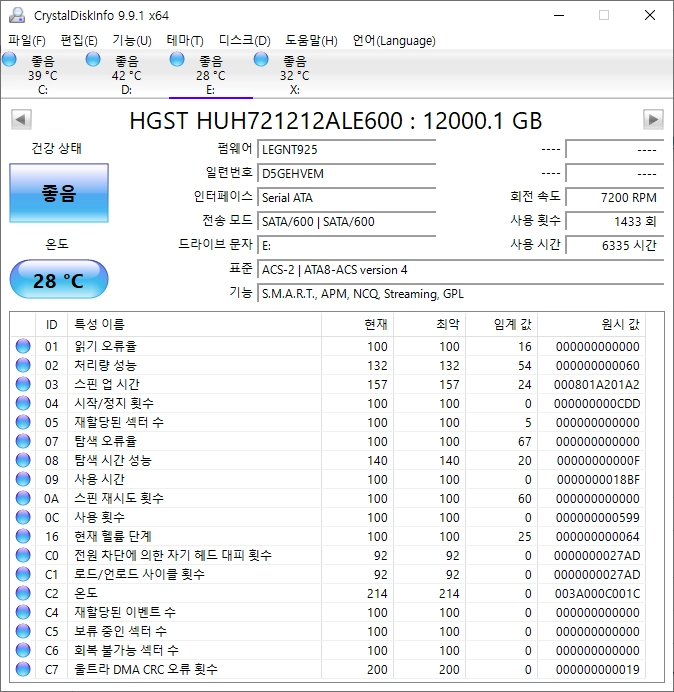Click status icon for C6 회복 불가능 섹터 수
Screen dimensions: 674x692
(x=23, y=650)
